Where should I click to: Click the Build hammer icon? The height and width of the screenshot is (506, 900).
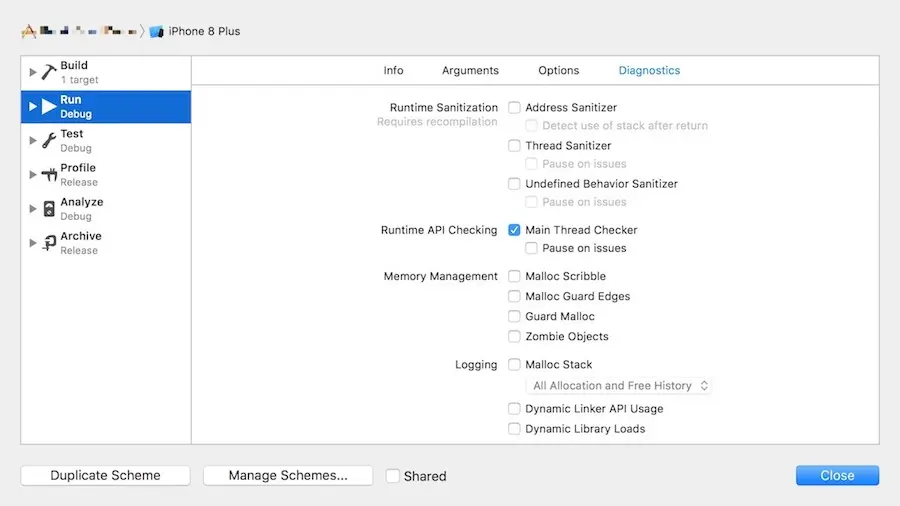coord(49,72)
